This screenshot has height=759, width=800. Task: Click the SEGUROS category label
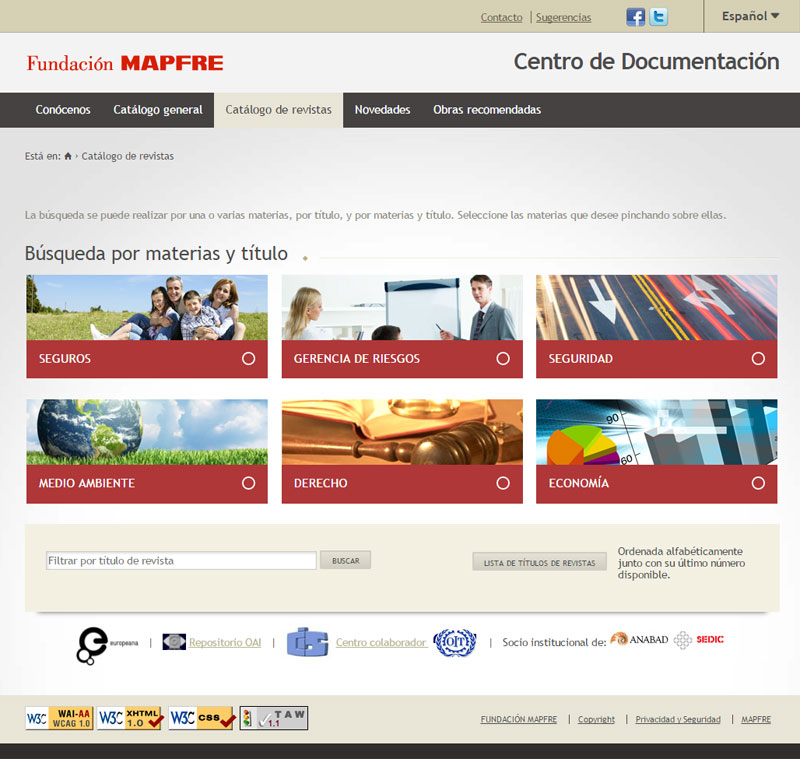[x=65, y=359]
